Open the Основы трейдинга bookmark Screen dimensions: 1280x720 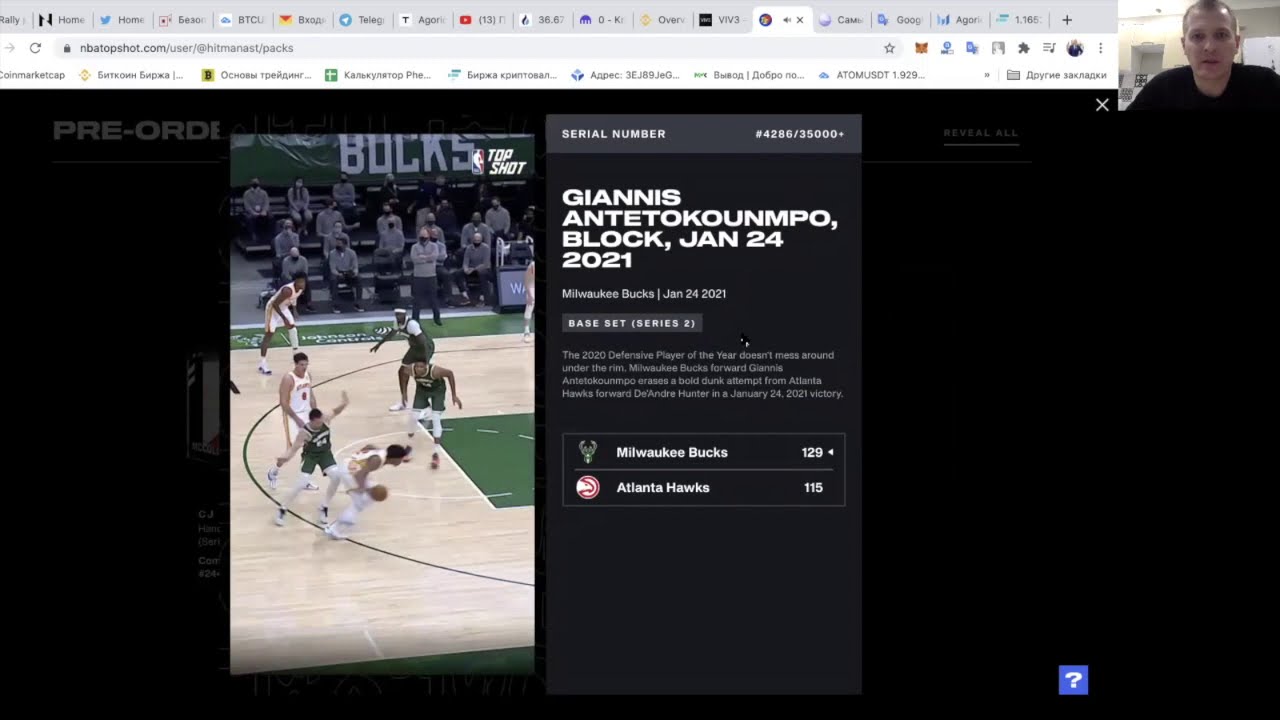257,75
